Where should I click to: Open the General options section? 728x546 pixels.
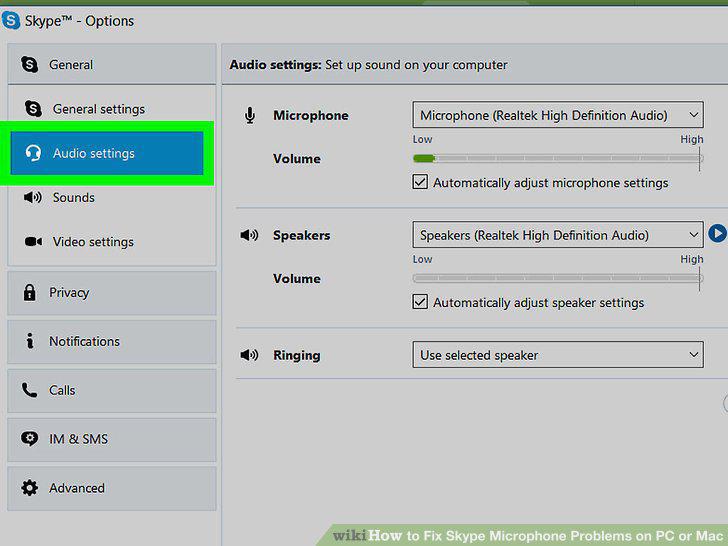[112, 64]
